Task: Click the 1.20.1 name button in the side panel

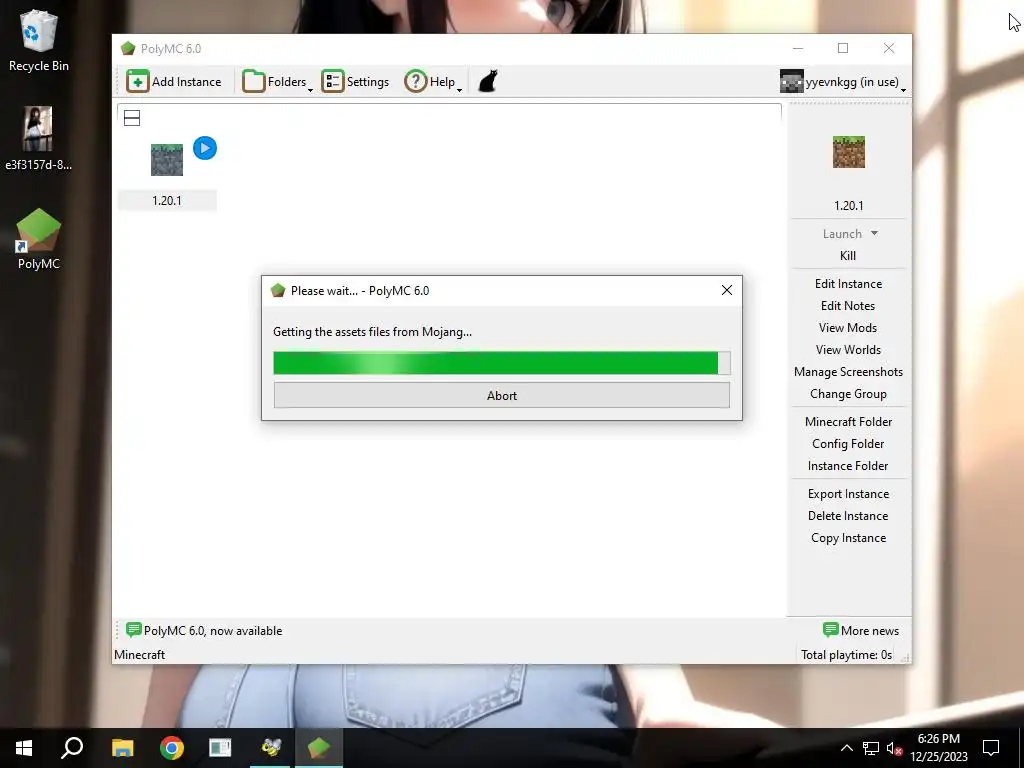Action: click(848, 206)
